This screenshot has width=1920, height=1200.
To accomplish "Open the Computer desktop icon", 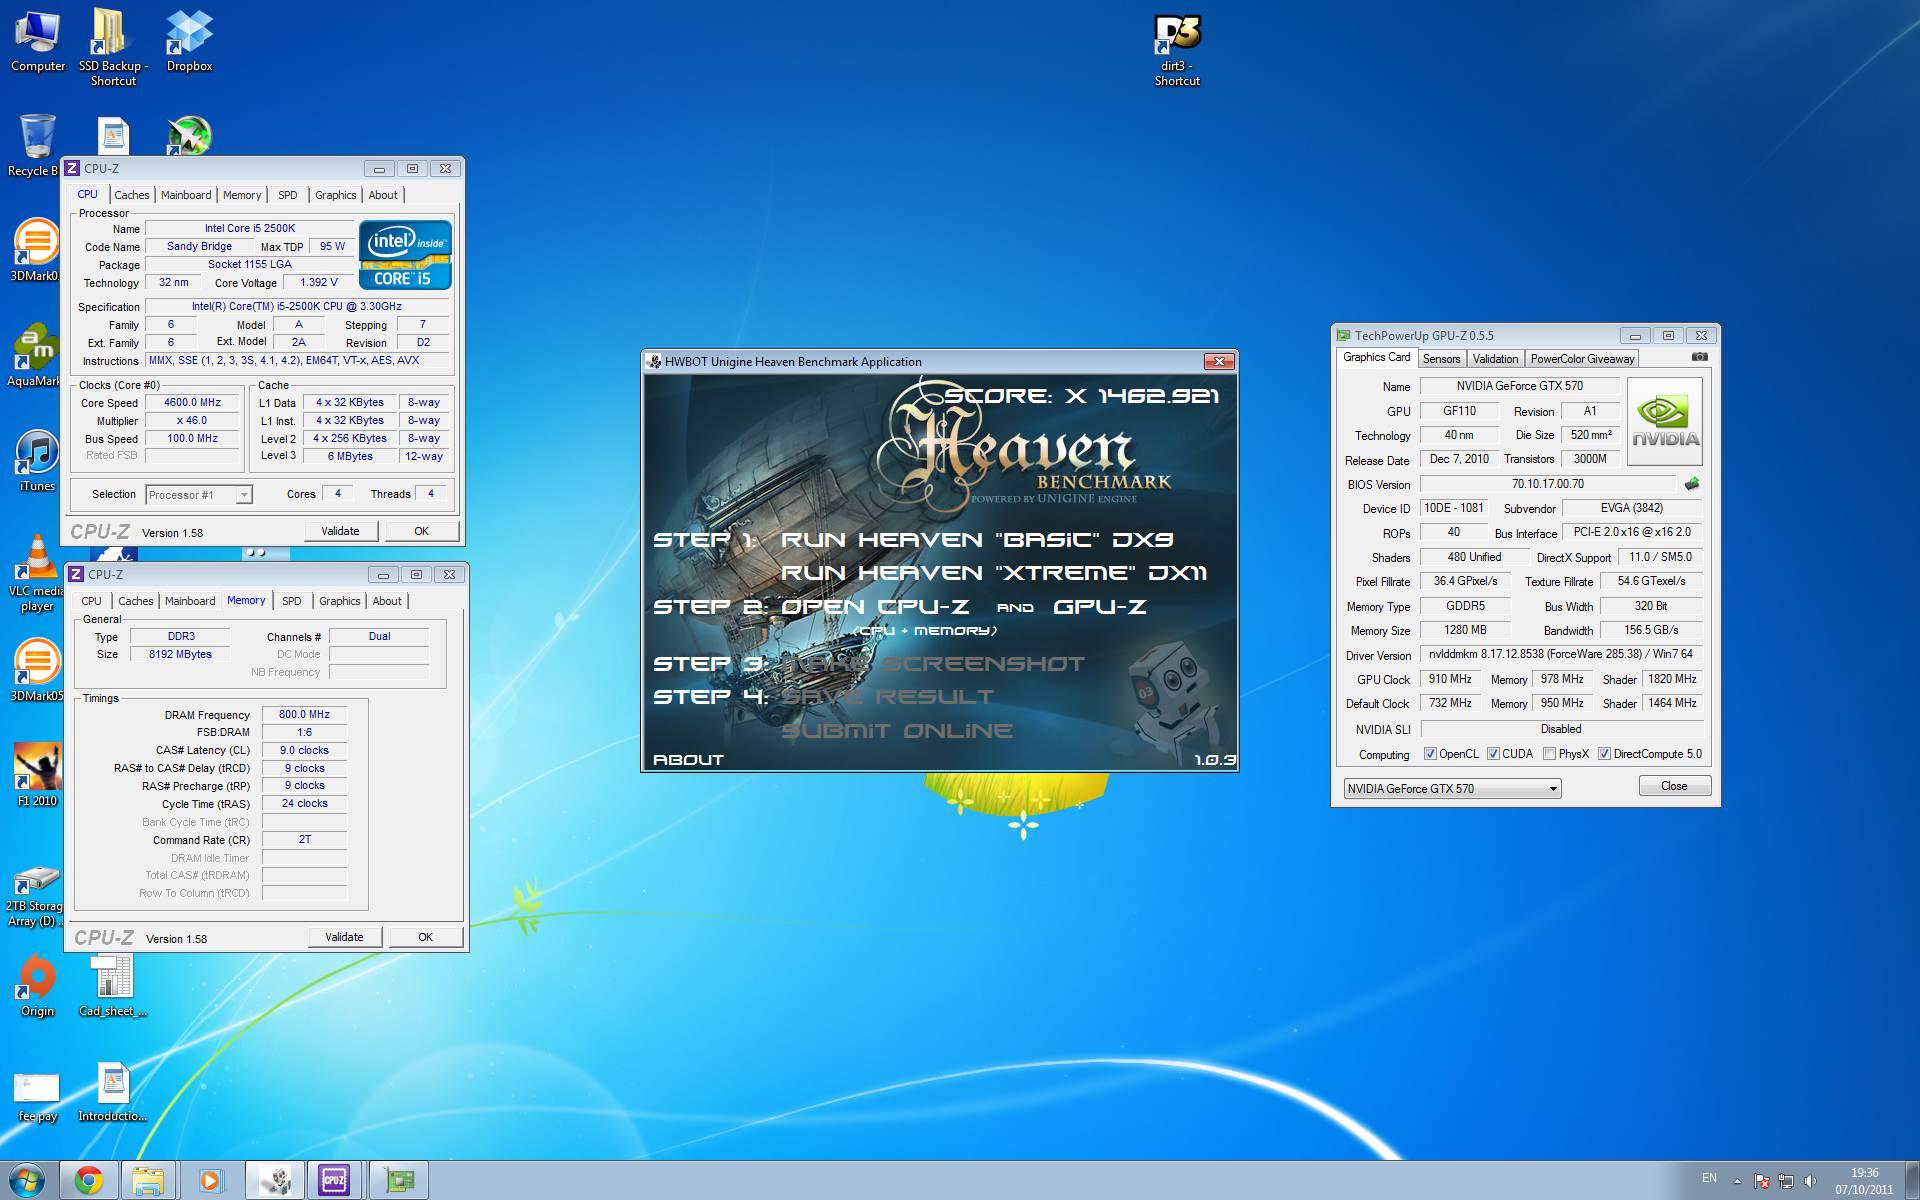I will [x=38, y=40].
